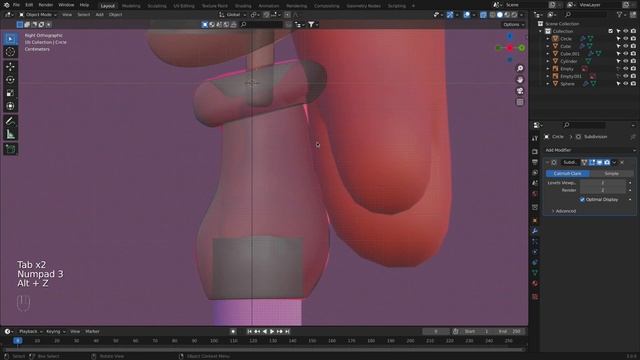Open the Object properties tab icon
The height and width of the screenshot is (360, 640).
535,220
